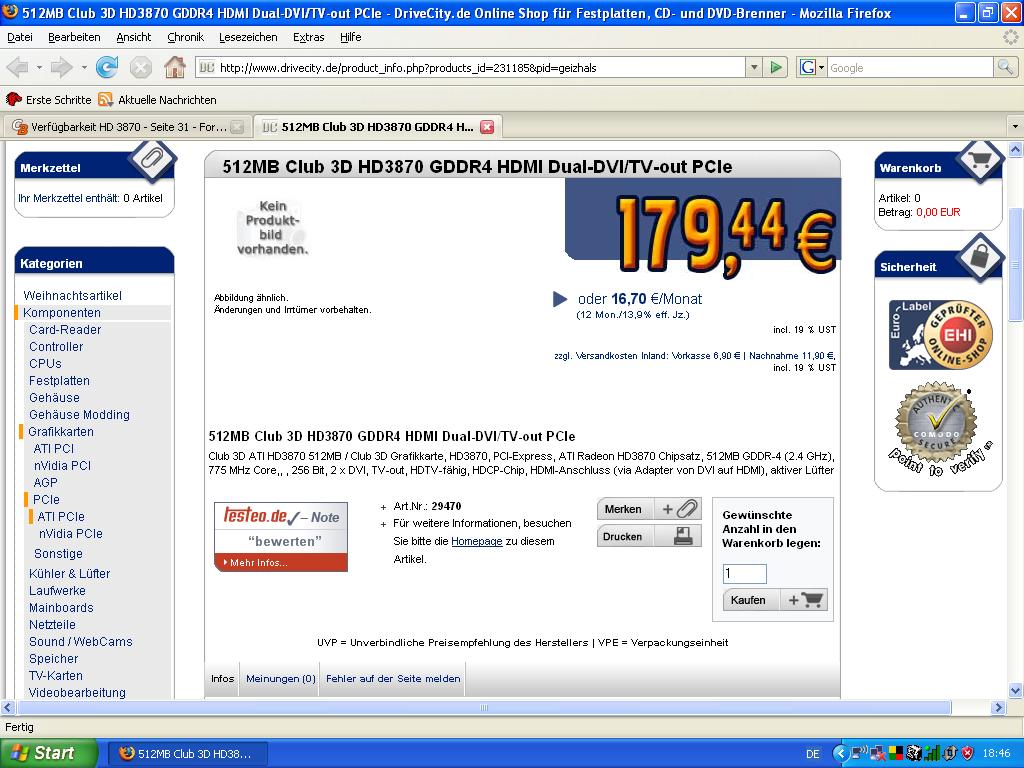Open the Card-Reader category
The image size is (1024, 768).
65,330
